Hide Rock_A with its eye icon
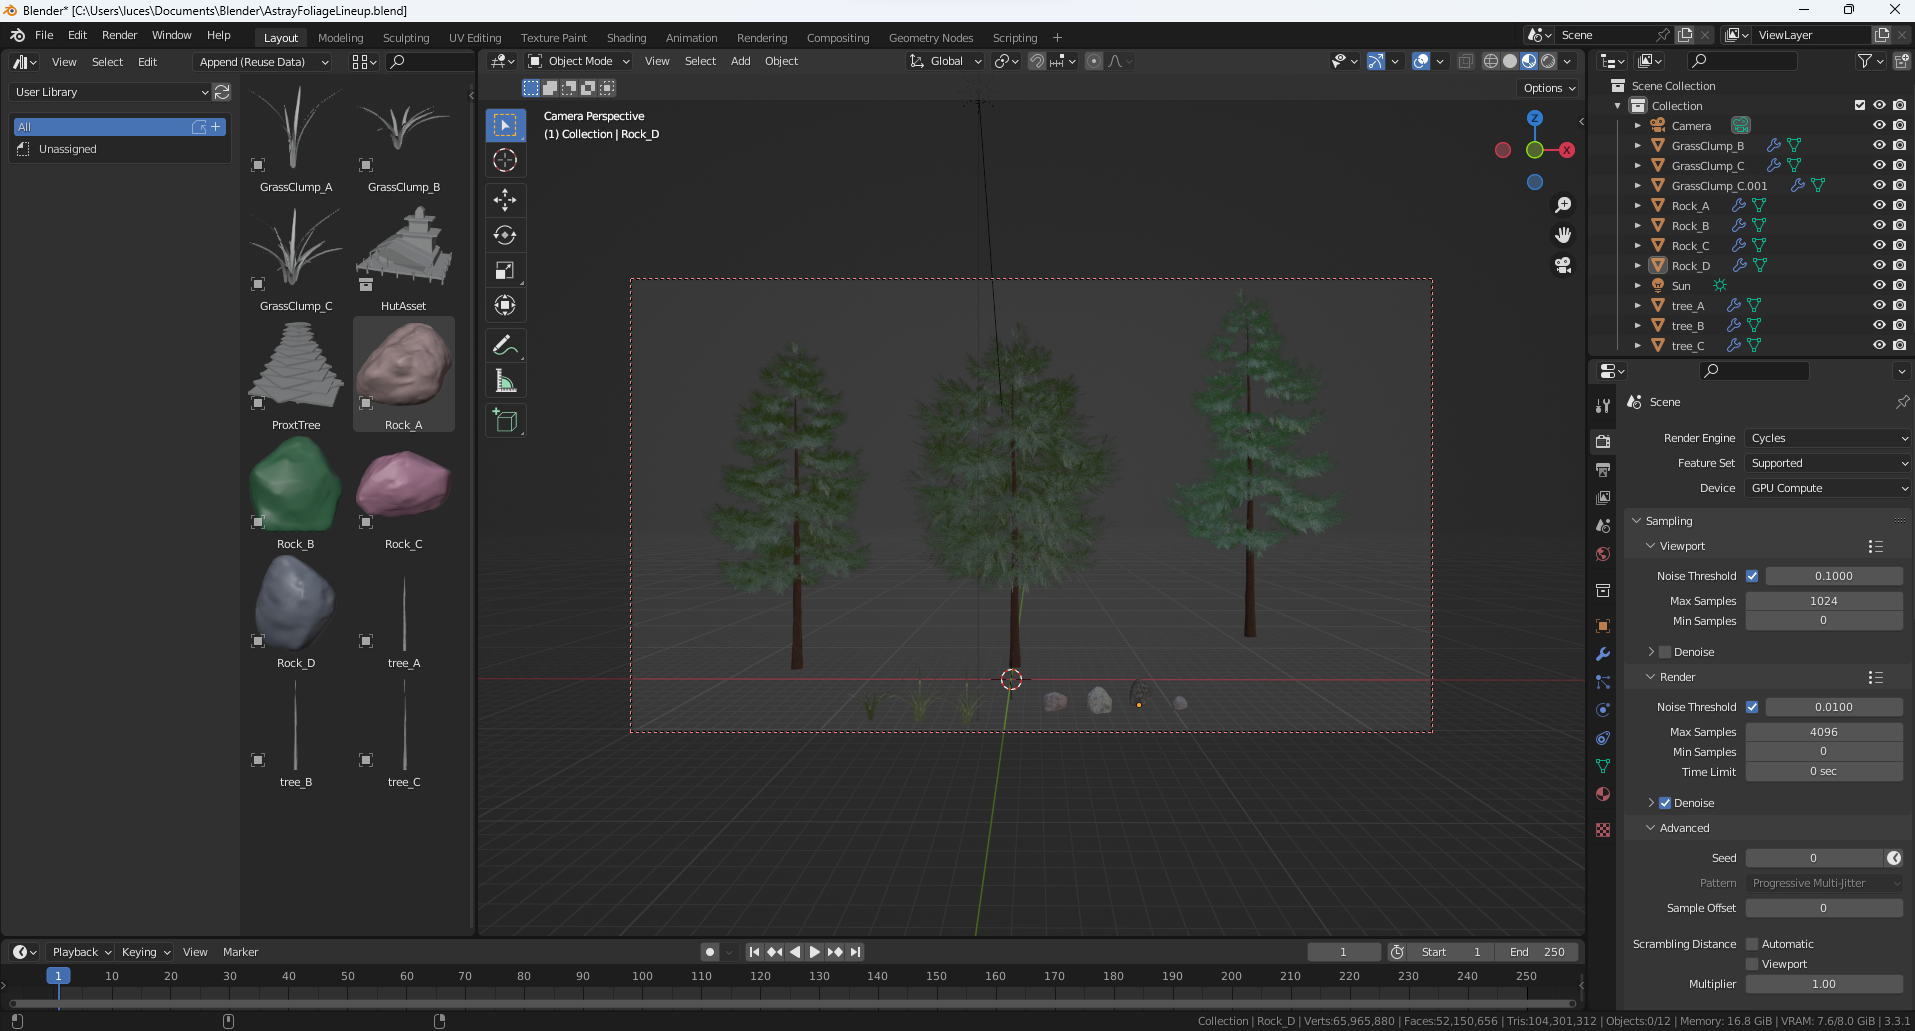The image size is (1915, 1031). (x=1879, y=205)
